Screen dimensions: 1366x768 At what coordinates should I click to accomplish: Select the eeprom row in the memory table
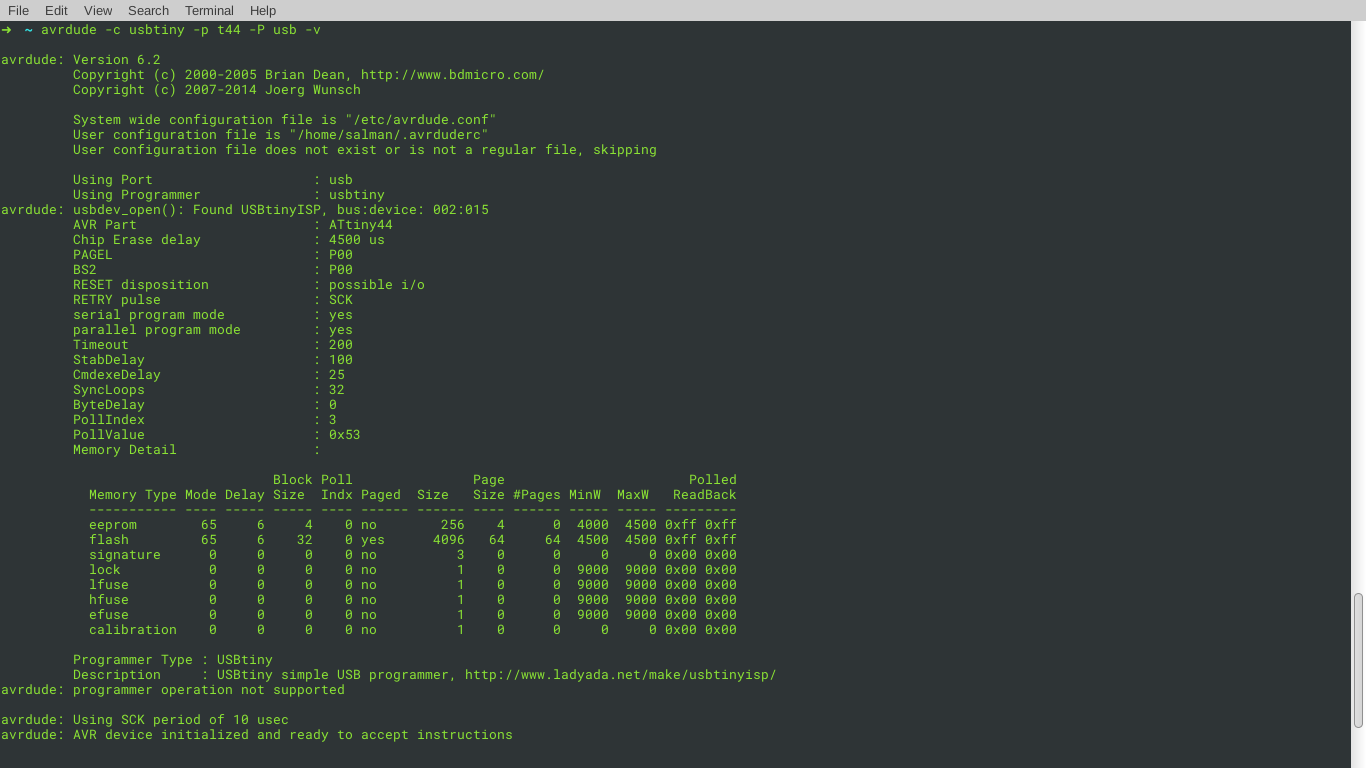400,524
